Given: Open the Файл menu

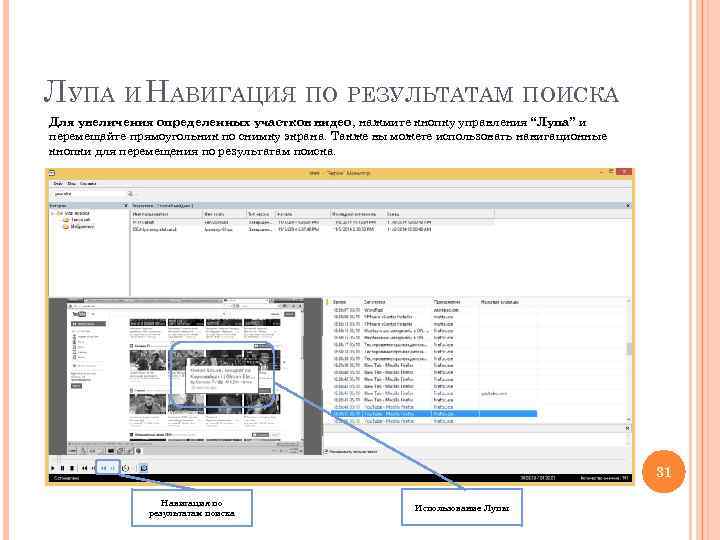Looking at the screenshot, I should (x=58, y=184).
